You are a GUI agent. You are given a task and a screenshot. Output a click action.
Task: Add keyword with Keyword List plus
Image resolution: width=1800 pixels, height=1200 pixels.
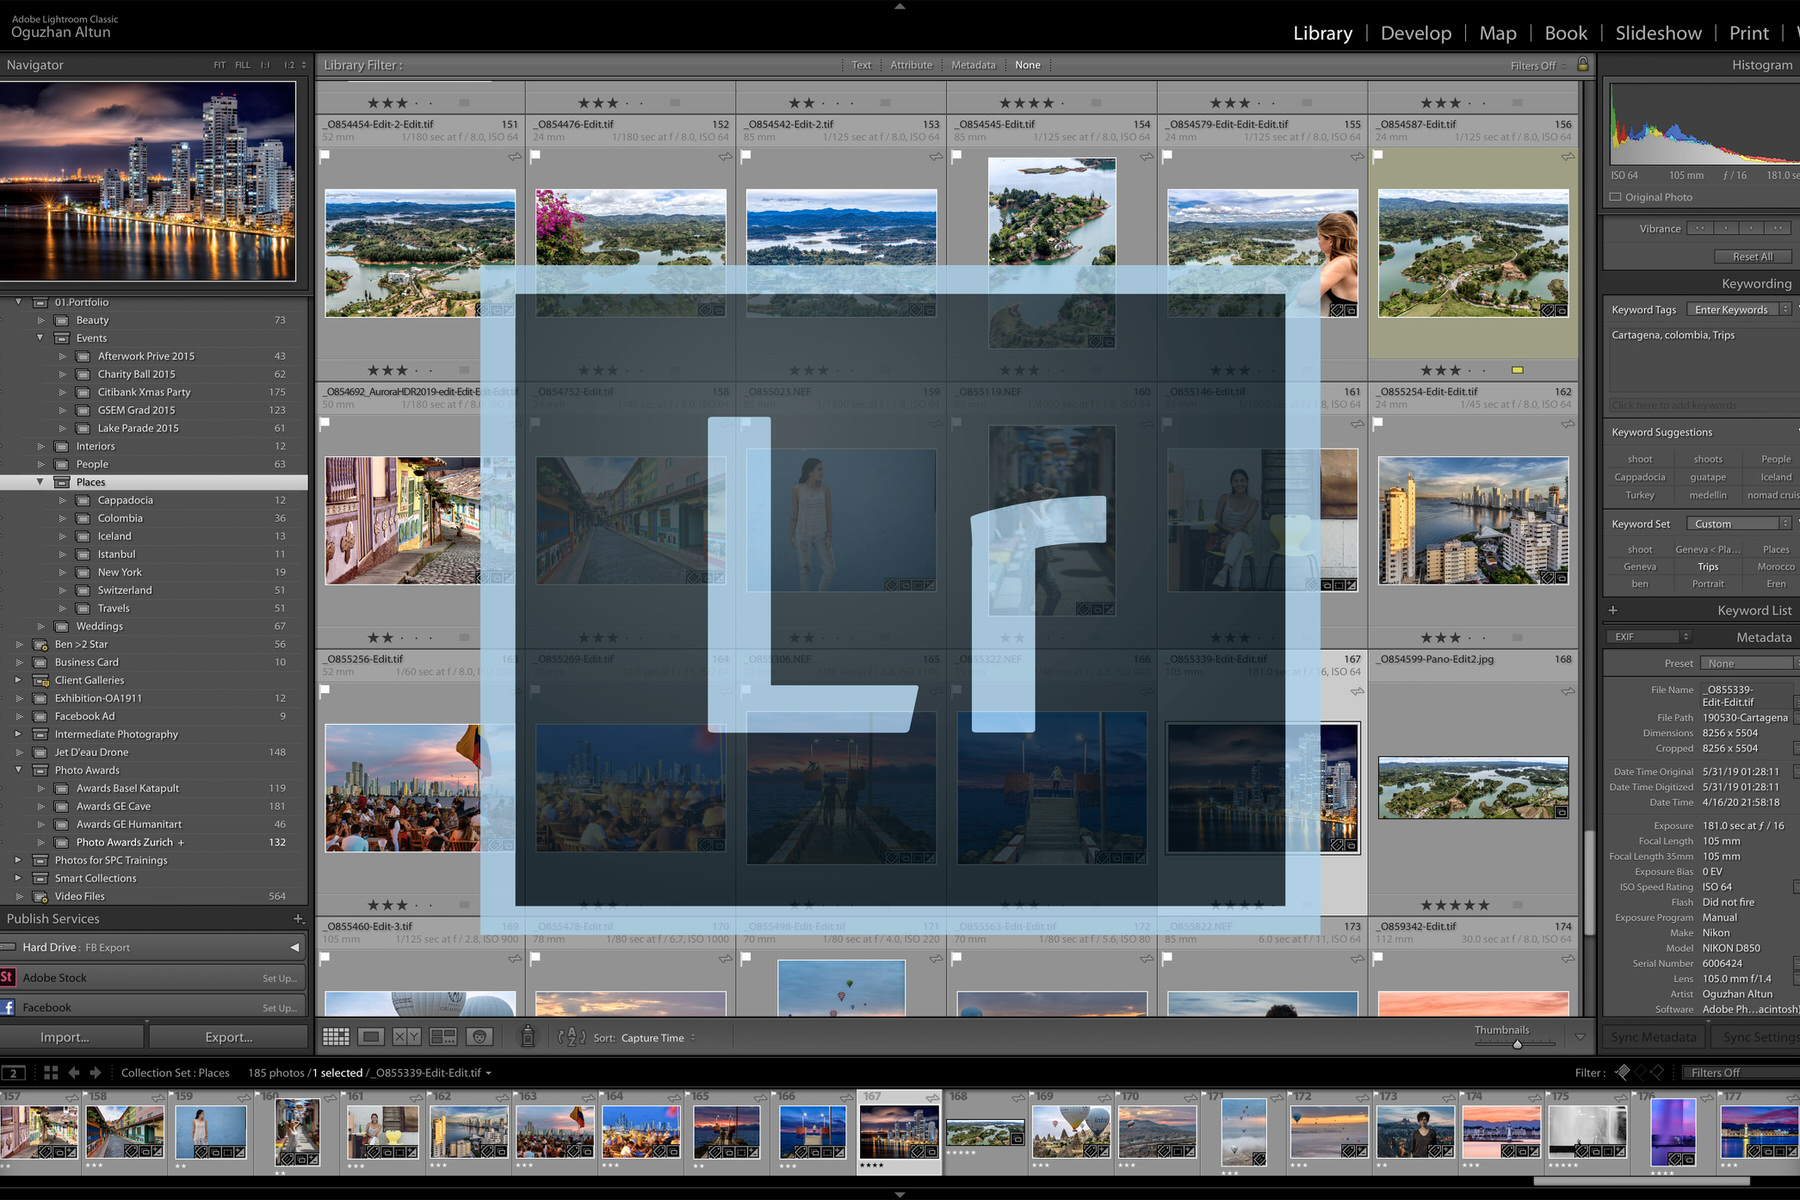[x=1613, y=610]
